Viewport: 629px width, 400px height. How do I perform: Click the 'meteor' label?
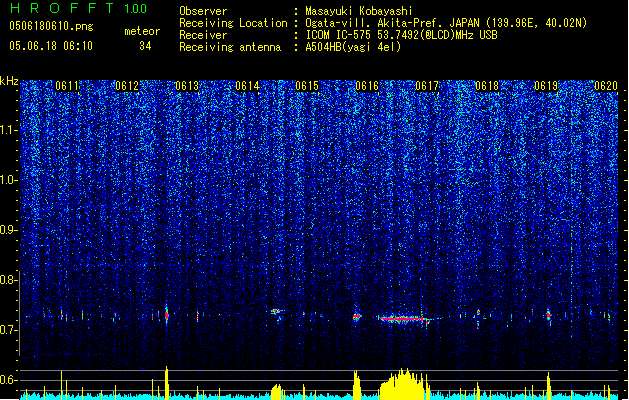tap(142, 31)
